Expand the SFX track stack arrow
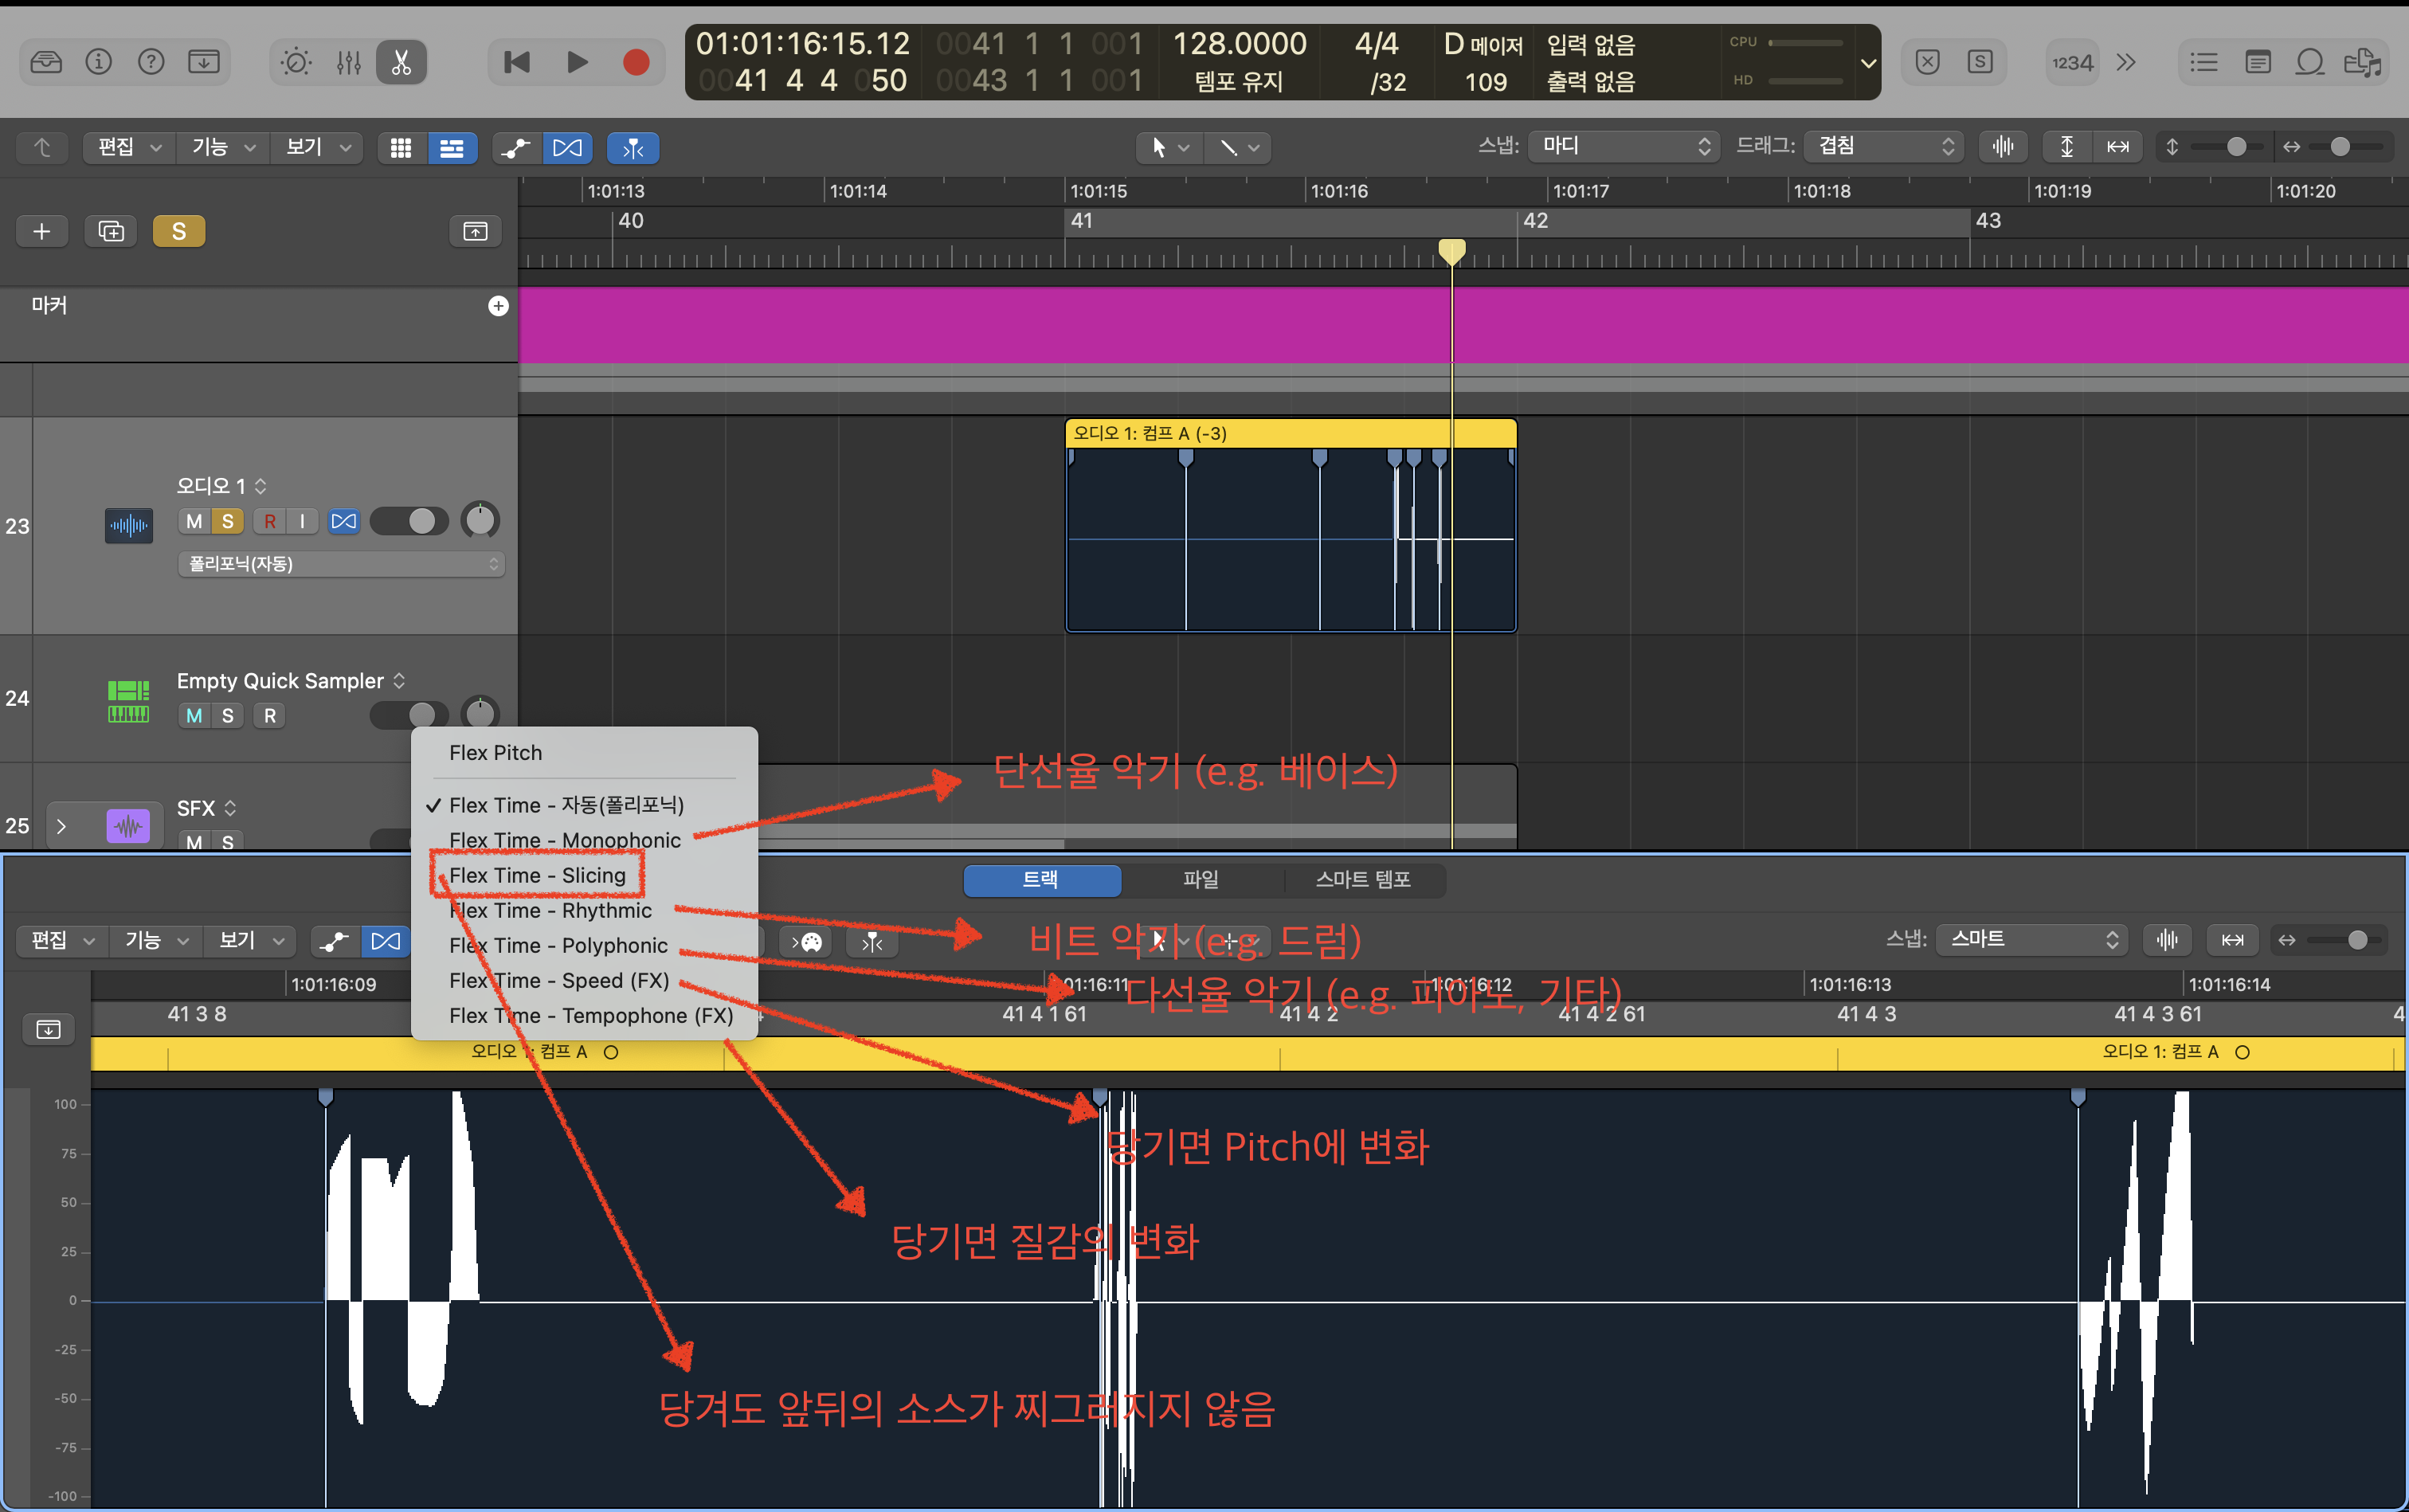This screenshot has height=1512, width=2409. click(x=62, y=826)
